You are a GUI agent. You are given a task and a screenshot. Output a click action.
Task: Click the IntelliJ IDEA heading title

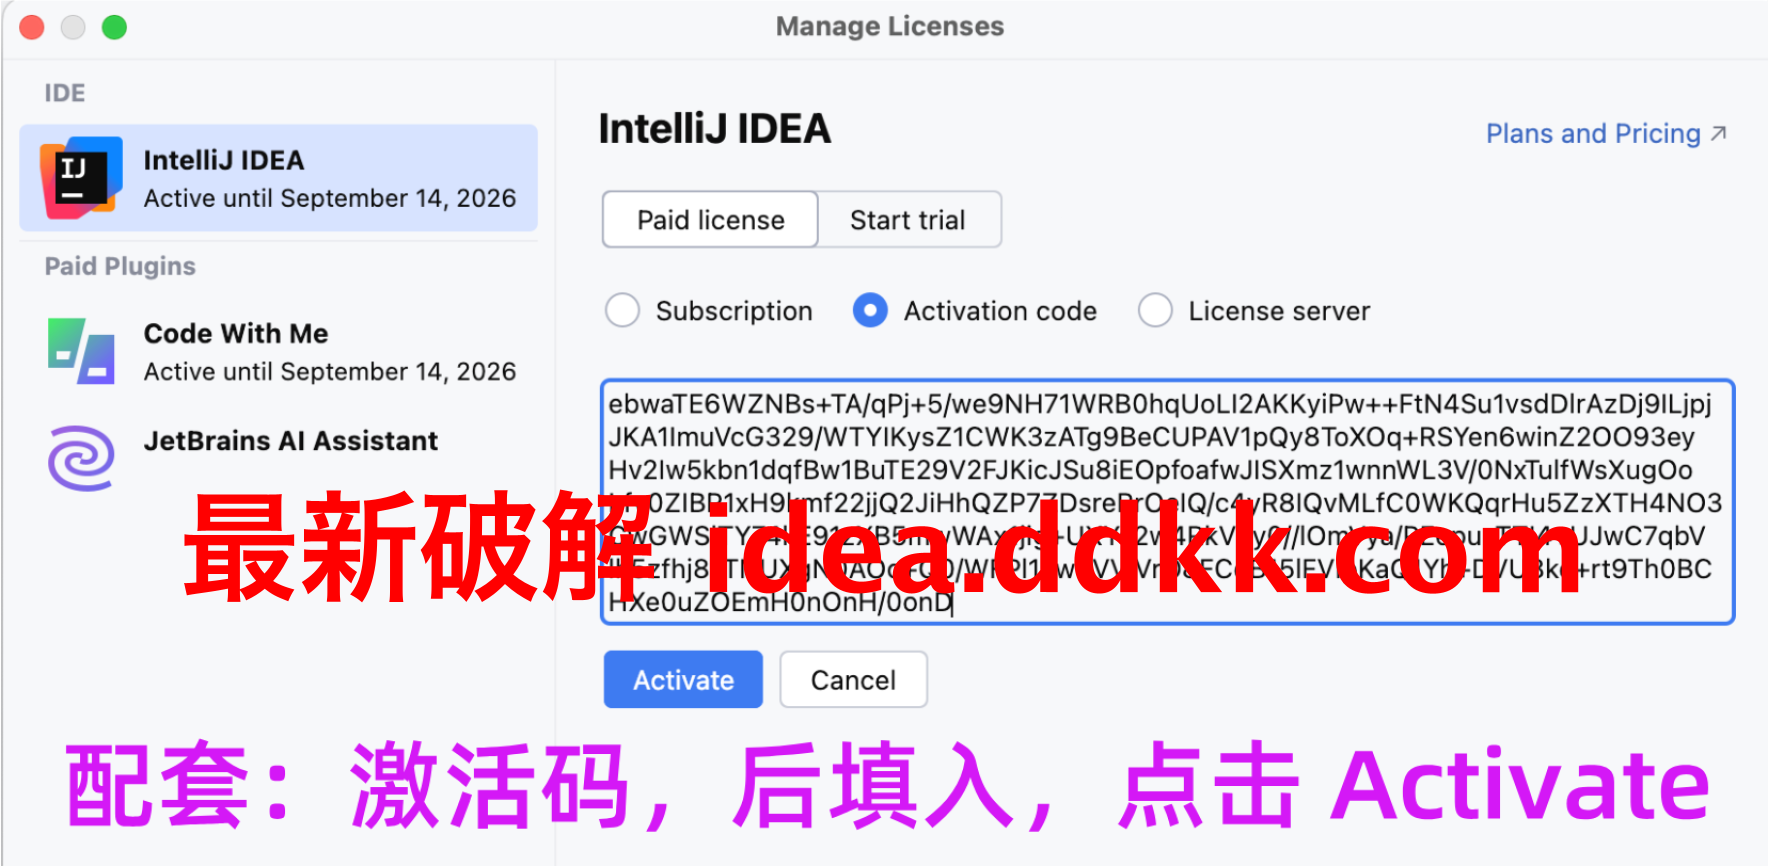click(x=715, y=129)
